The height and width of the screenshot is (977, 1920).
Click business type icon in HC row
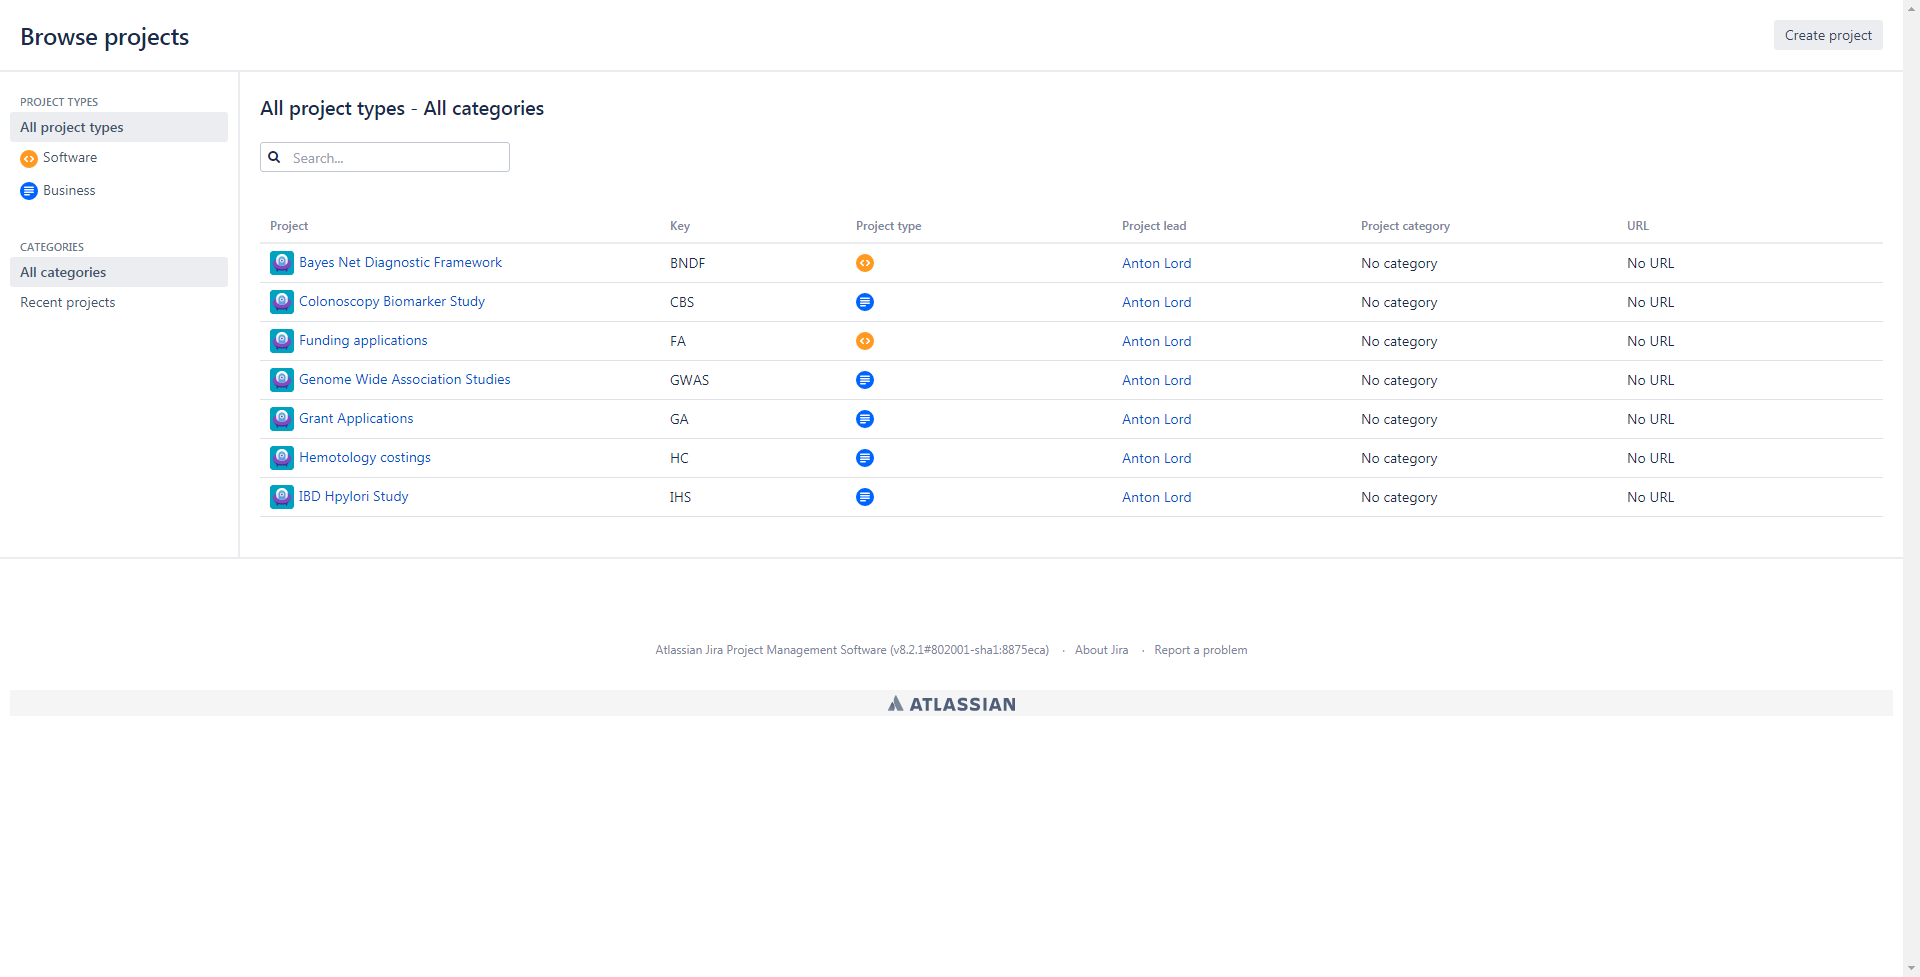click(x=865, y=458)
